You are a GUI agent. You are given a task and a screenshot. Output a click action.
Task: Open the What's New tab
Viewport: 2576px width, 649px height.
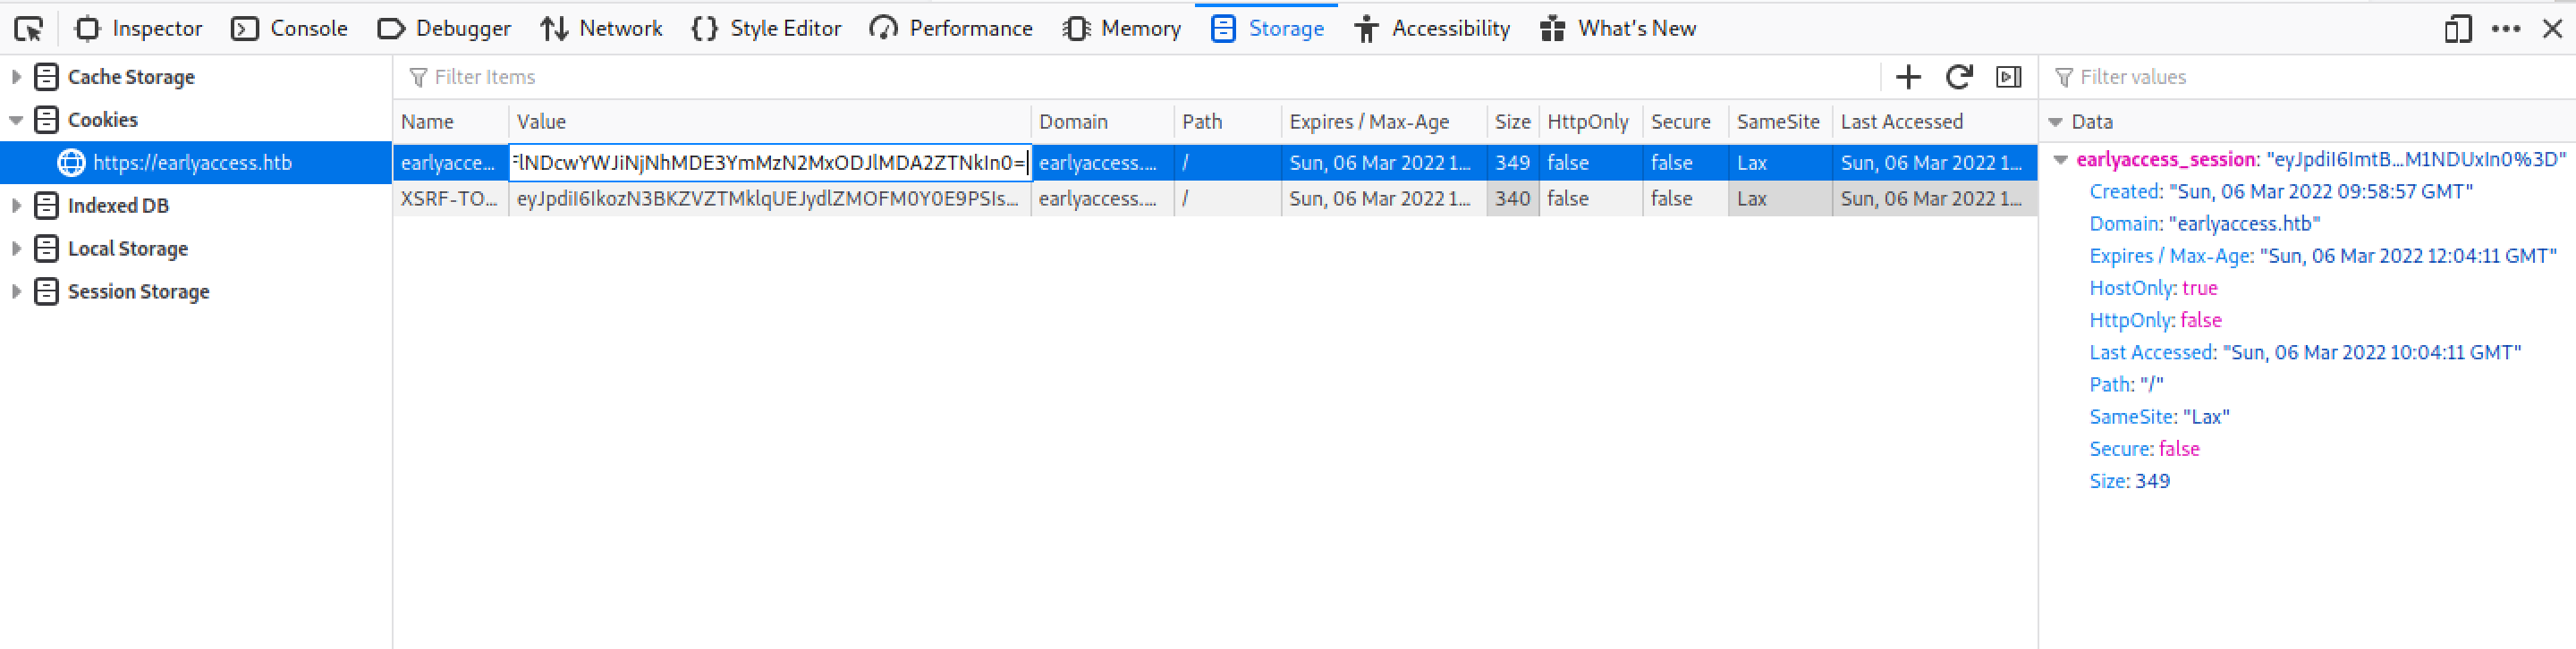click(x=1618, y=29)
